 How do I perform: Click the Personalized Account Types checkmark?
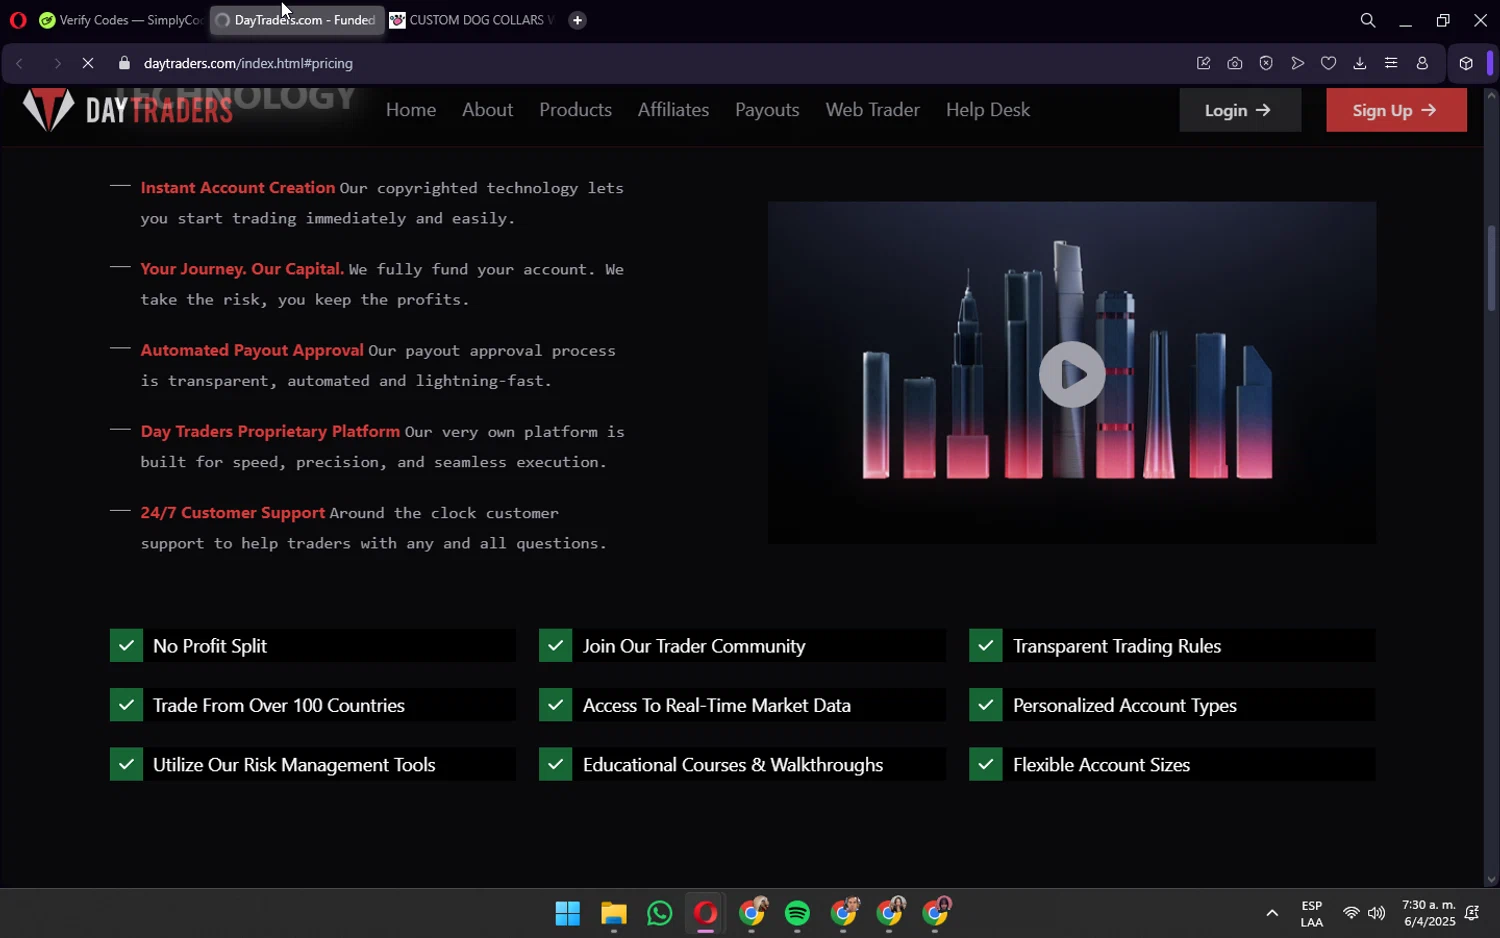[985, 705]
